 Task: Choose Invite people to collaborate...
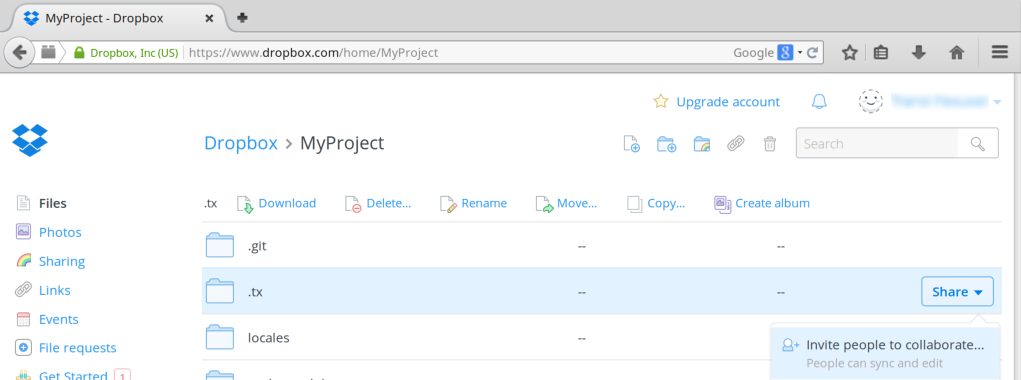(x=885, y=352)
